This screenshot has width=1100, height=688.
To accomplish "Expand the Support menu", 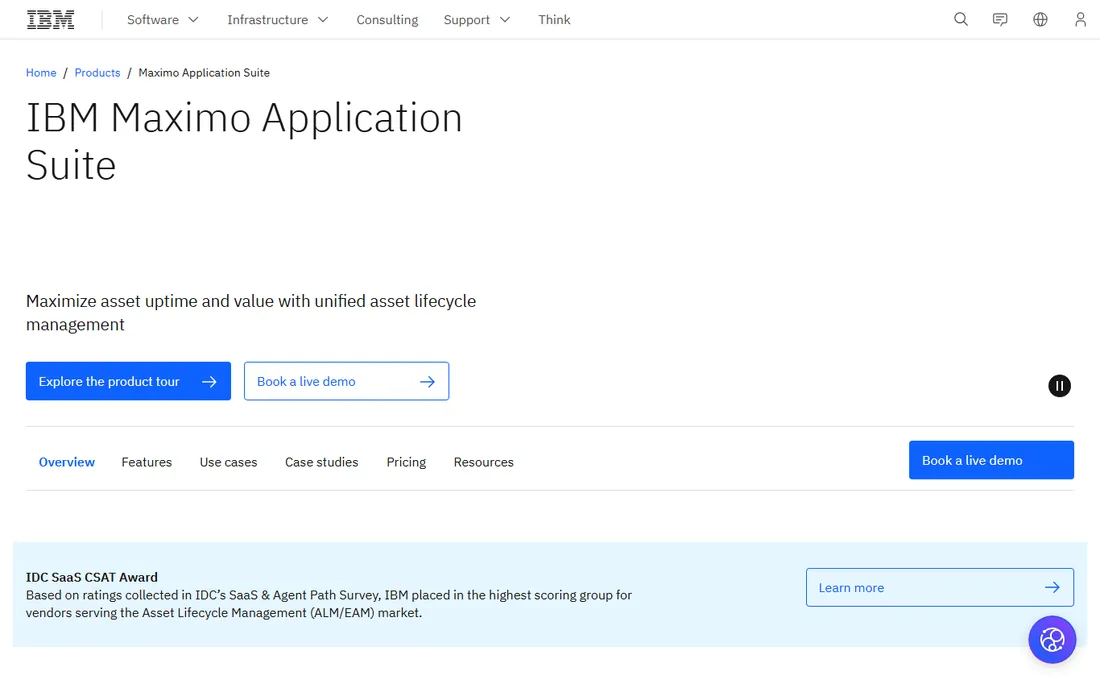I will 477,20.
